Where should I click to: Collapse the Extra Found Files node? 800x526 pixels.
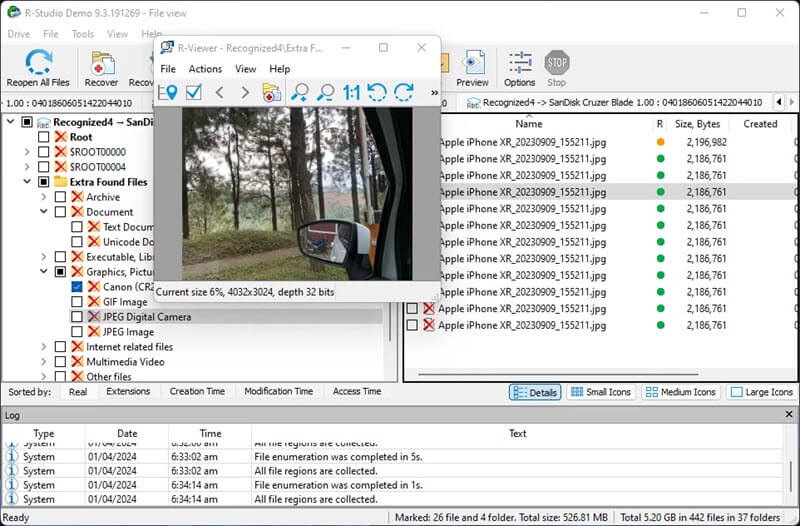coord(27,182)
